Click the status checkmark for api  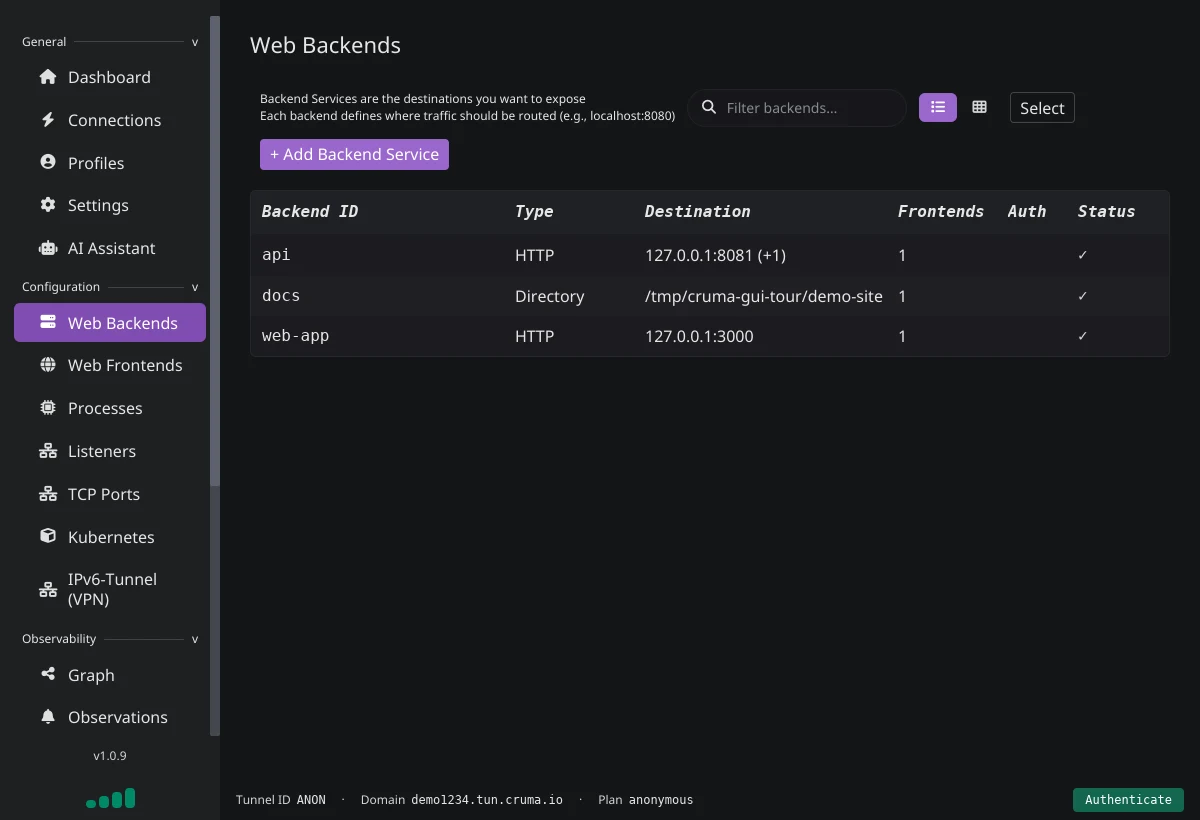pos(1083,255)
